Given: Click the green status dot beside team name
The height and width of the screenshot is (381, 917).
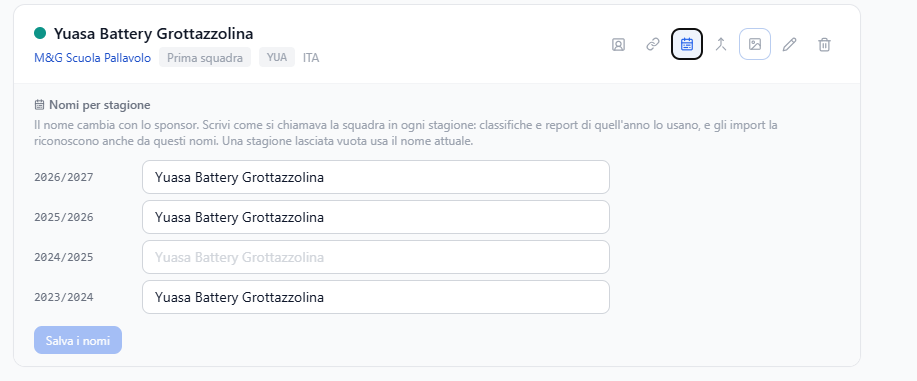Looking at the screenshot, I should 40,33.
